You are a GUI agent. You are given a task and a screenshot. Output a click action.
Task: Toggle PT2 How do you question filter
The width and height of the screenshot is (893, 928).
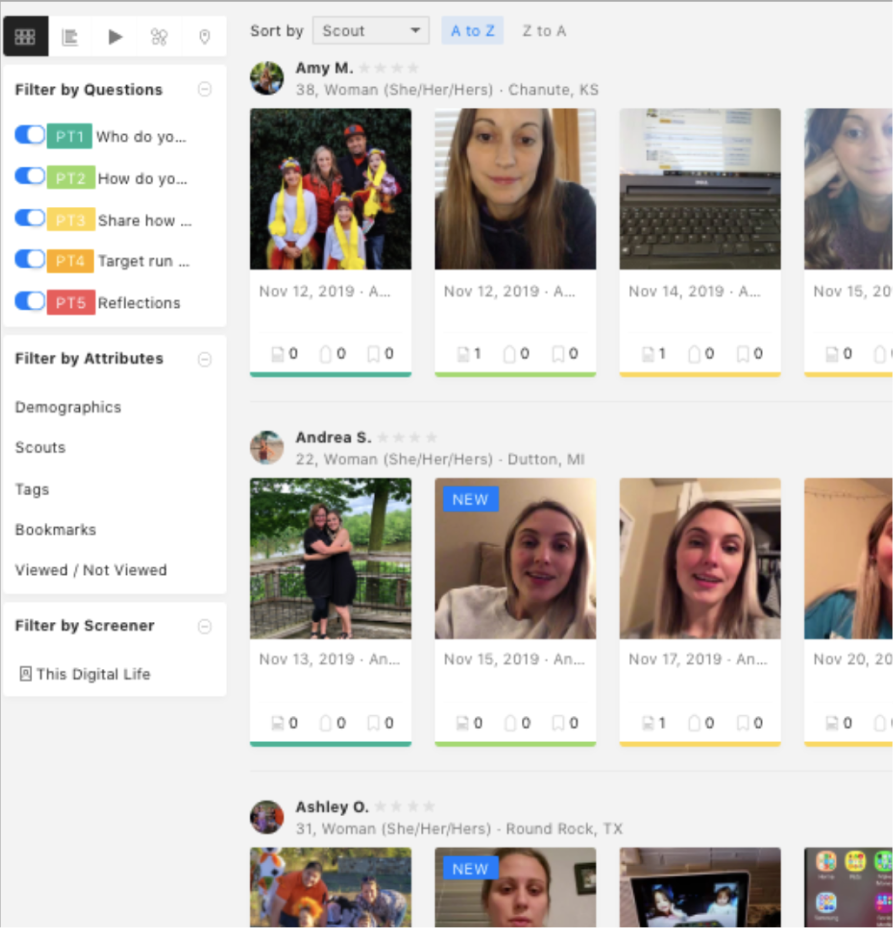[x=30, y=176]
